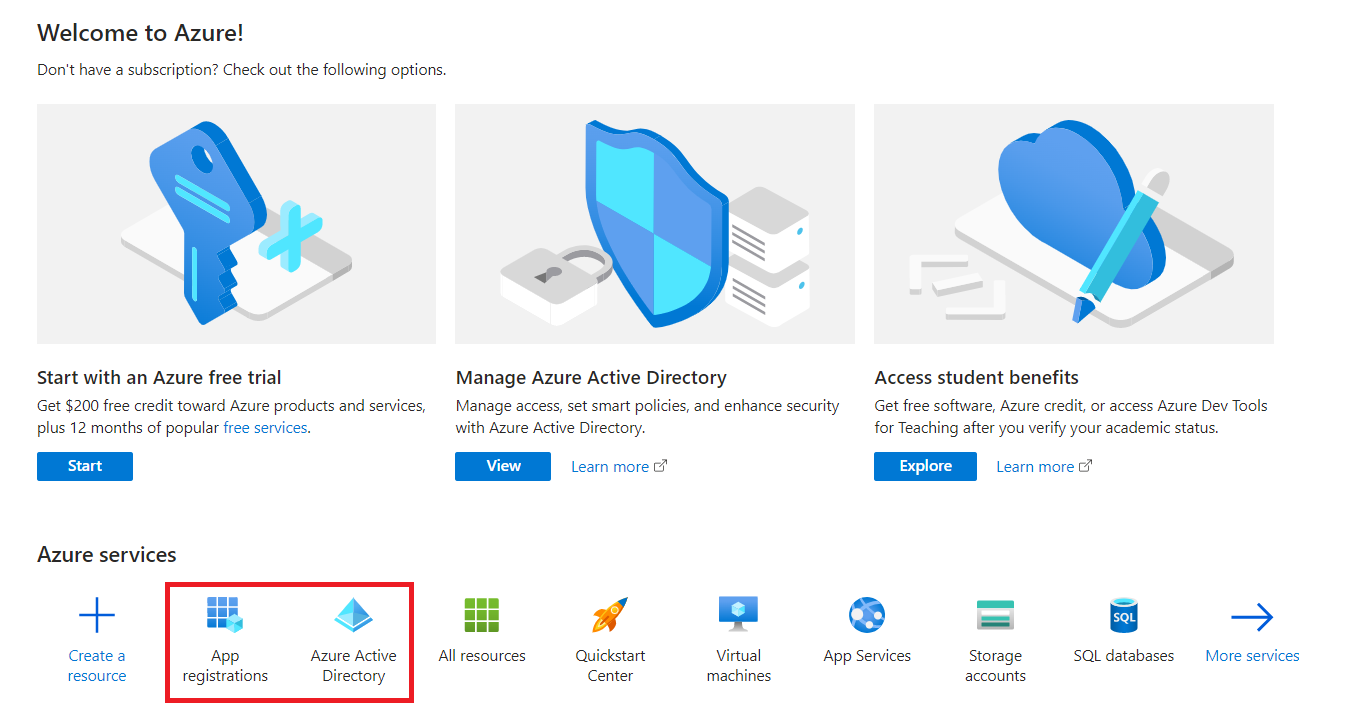The width and height of the screenshot is (1356, 706).
Task: Follow the free services link
Action: [265, 428]
